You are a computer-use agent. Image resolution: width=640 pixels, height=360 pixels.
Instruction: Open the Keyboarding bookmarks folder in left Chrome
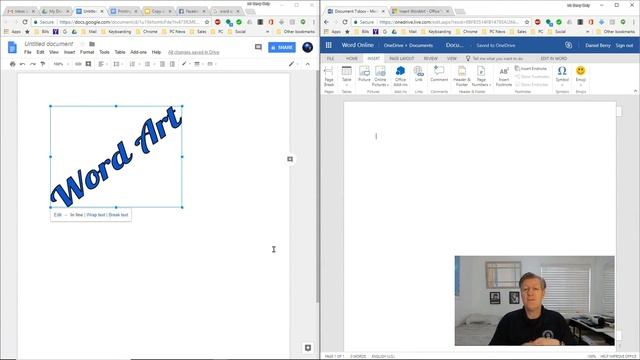116,31
